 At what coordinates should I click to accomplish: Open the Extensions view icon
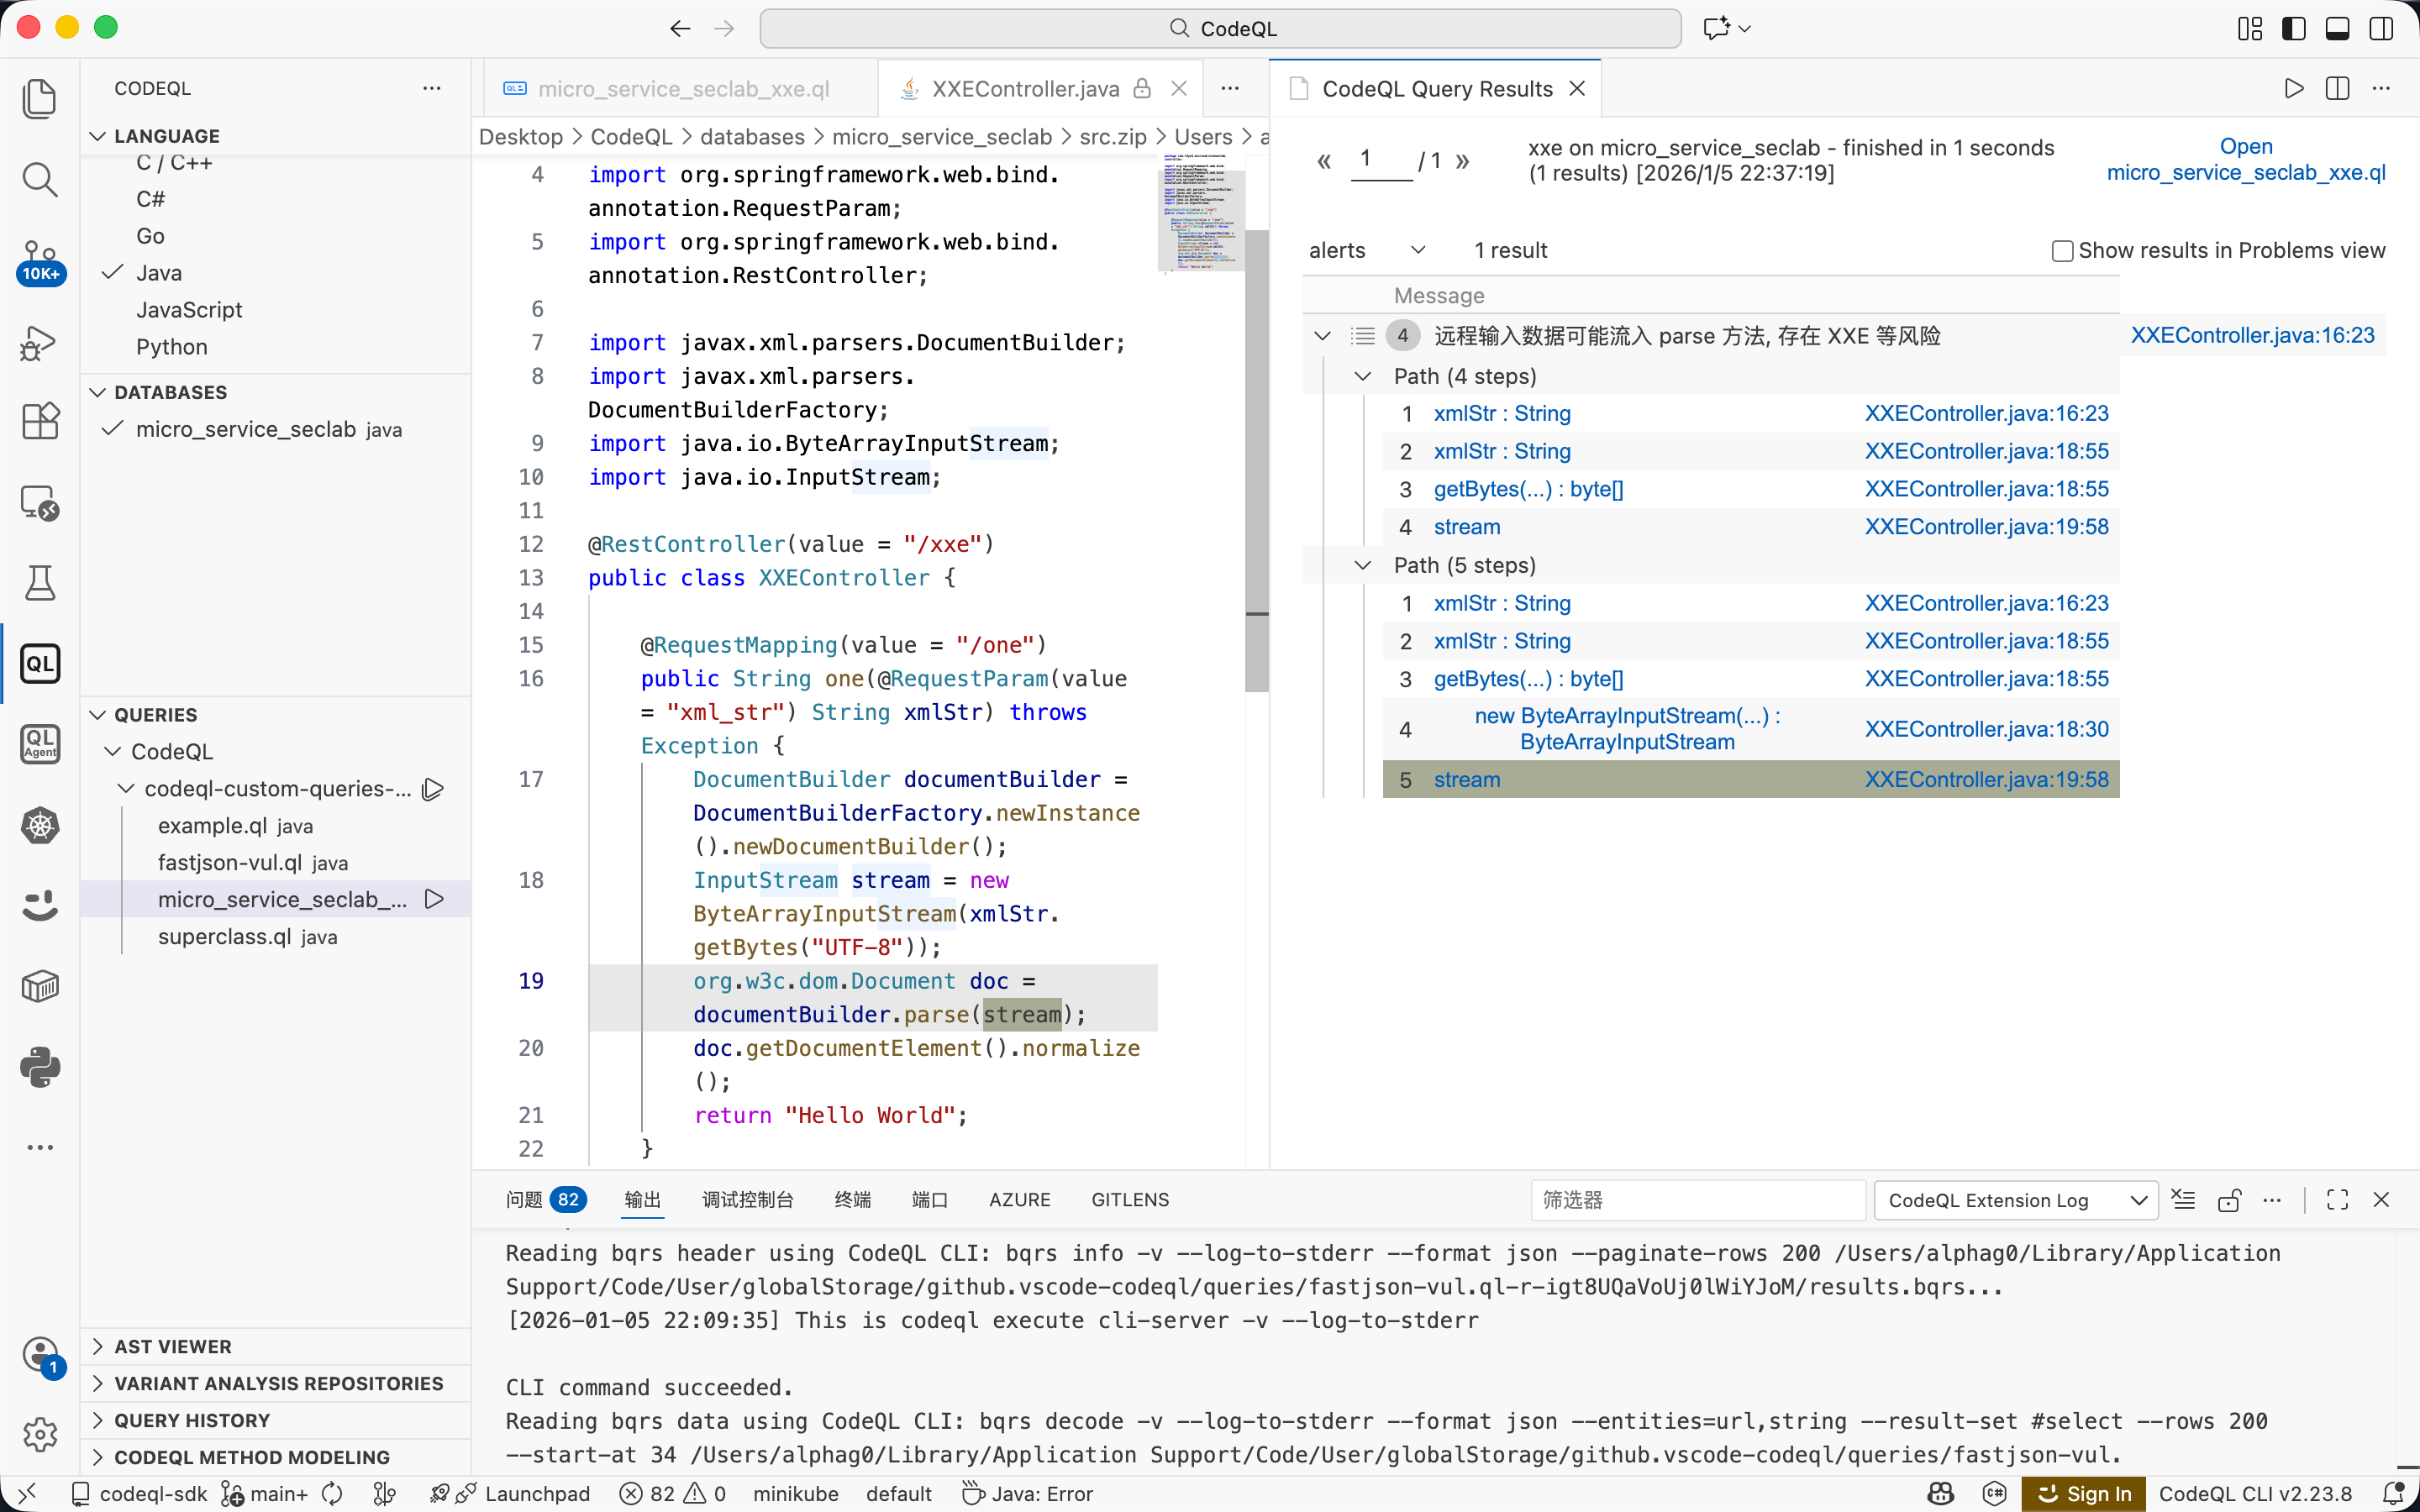40,422
